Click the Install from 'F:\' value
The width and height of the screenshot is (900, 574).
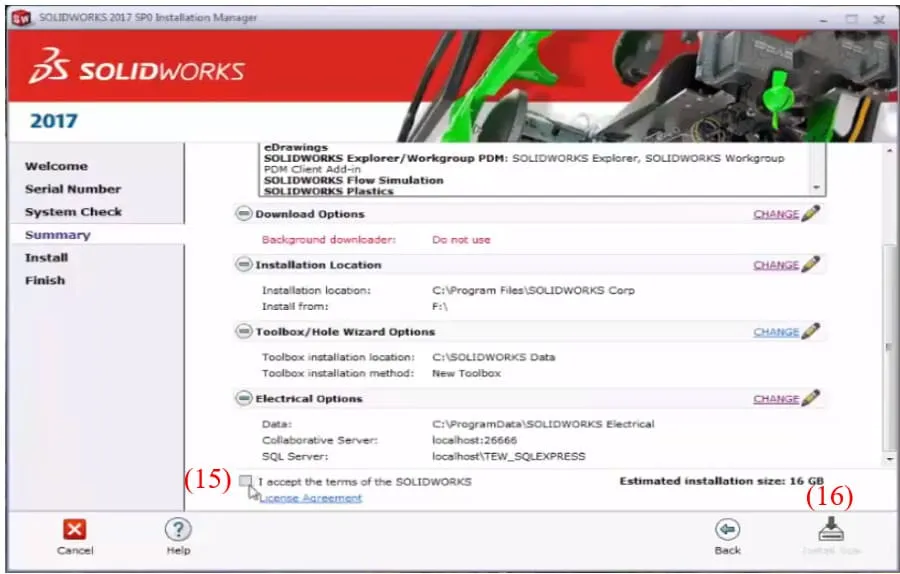(440, 307)
